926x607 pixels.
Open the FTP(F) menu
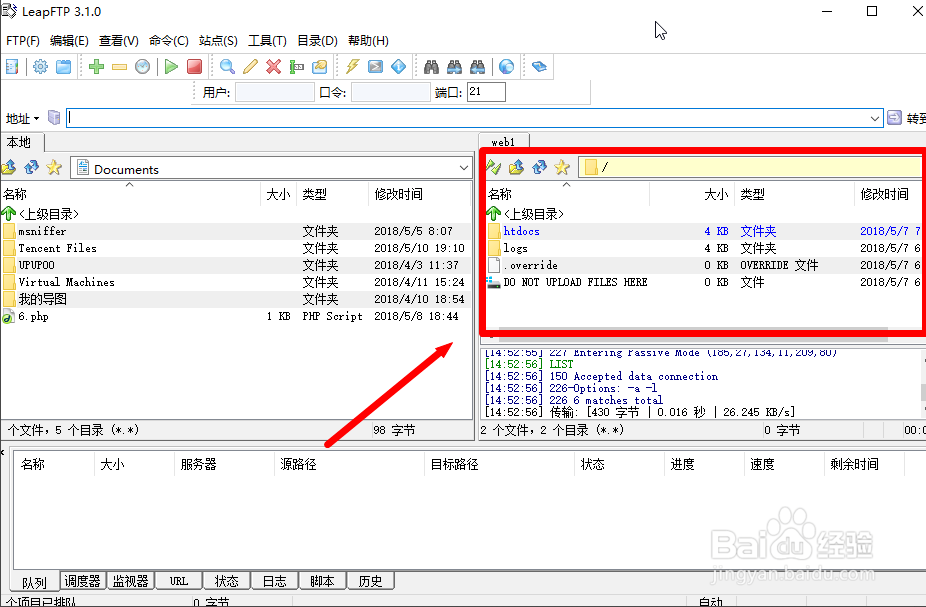click(x=22, y=41)
